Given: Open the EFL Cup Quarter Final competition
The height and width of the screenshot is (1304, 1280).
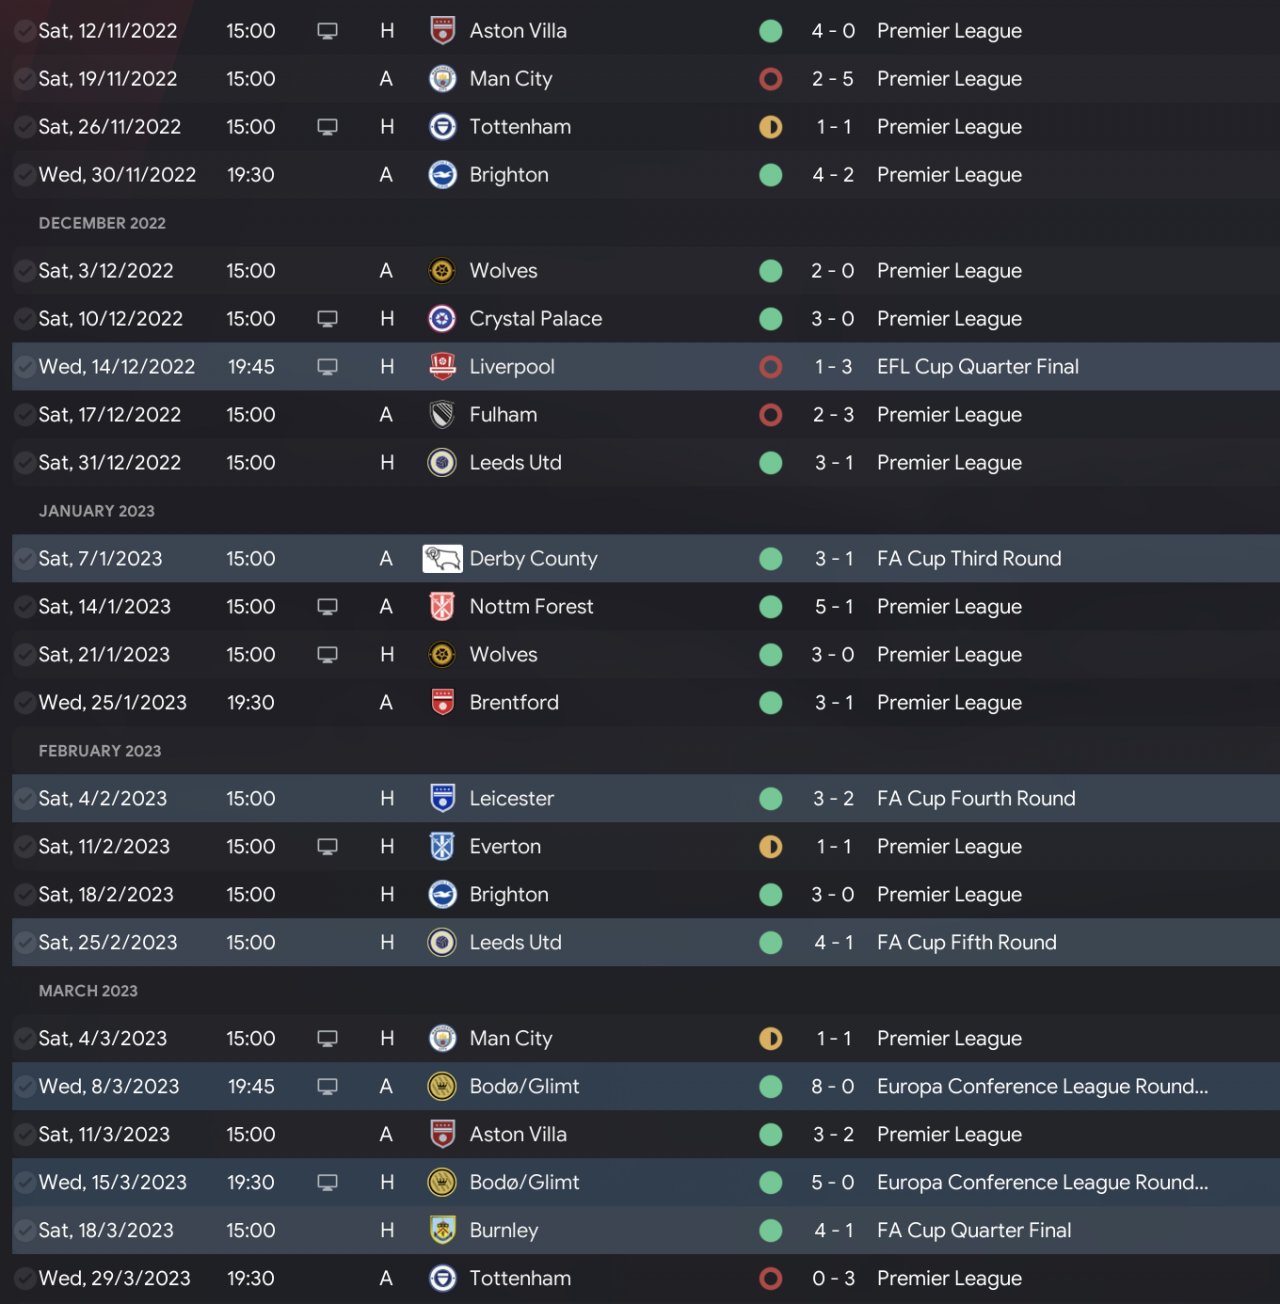Looking at the screenshot, I should click(977, 367).
